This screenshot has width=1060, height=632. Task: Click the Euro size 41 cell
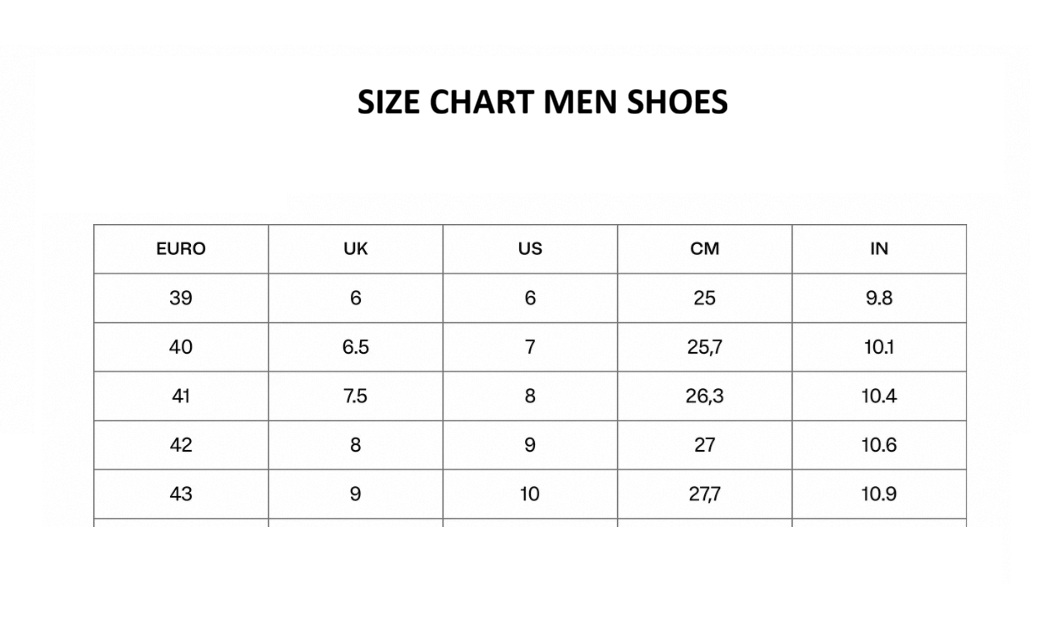(180, 396)
